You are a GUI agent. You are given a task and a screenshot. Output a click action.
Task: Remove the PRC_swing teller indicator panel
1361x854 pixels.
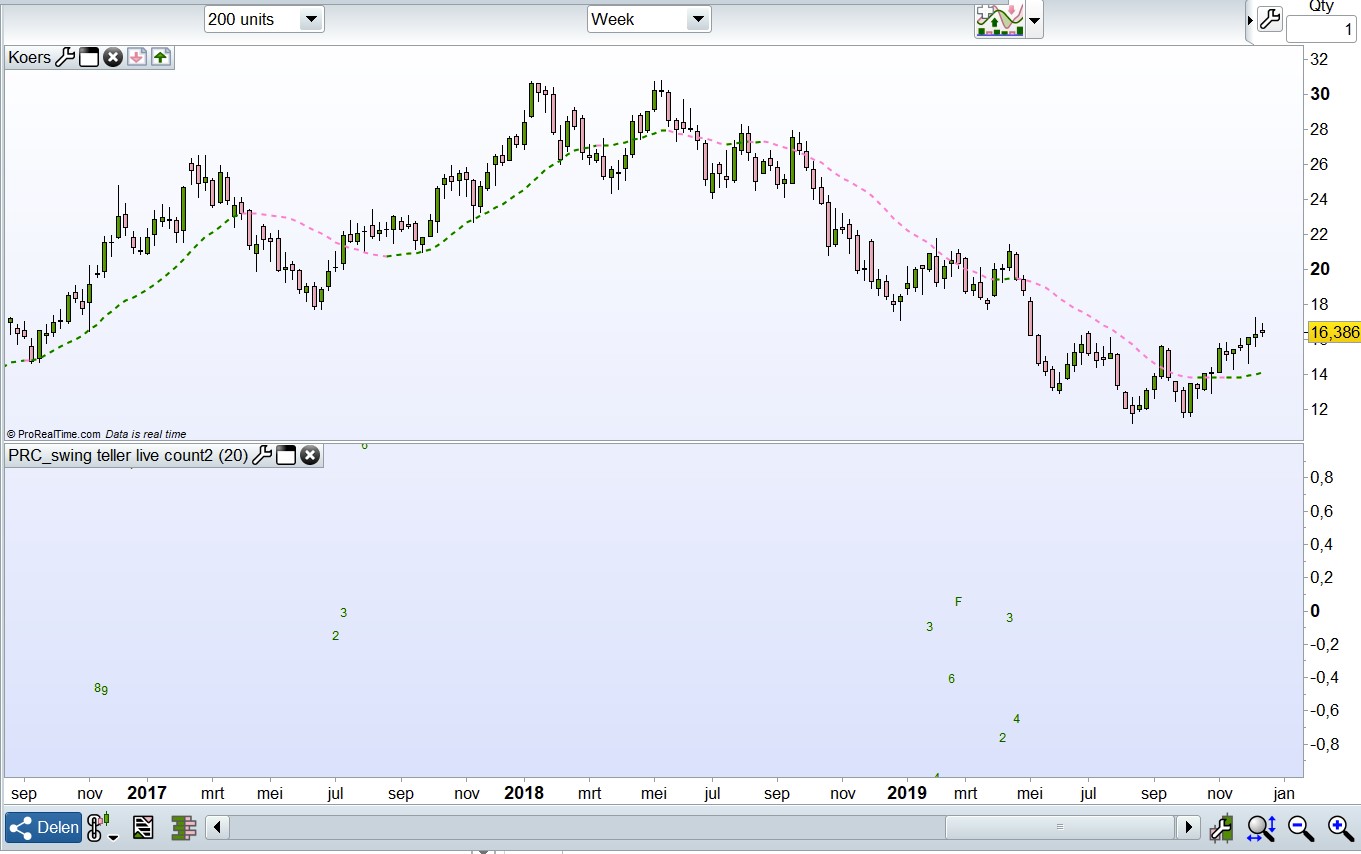pyautogui.click(x=310, y=456)
